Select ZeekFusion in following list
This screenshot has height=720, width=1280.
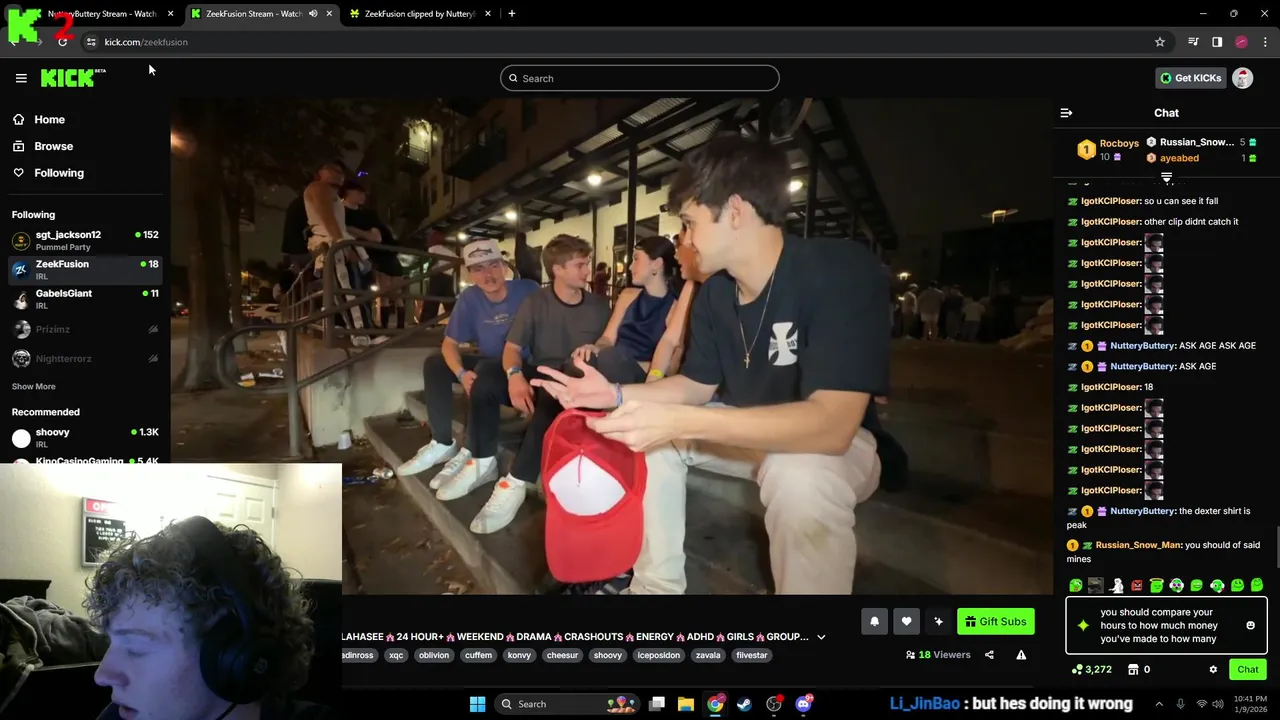85,269
